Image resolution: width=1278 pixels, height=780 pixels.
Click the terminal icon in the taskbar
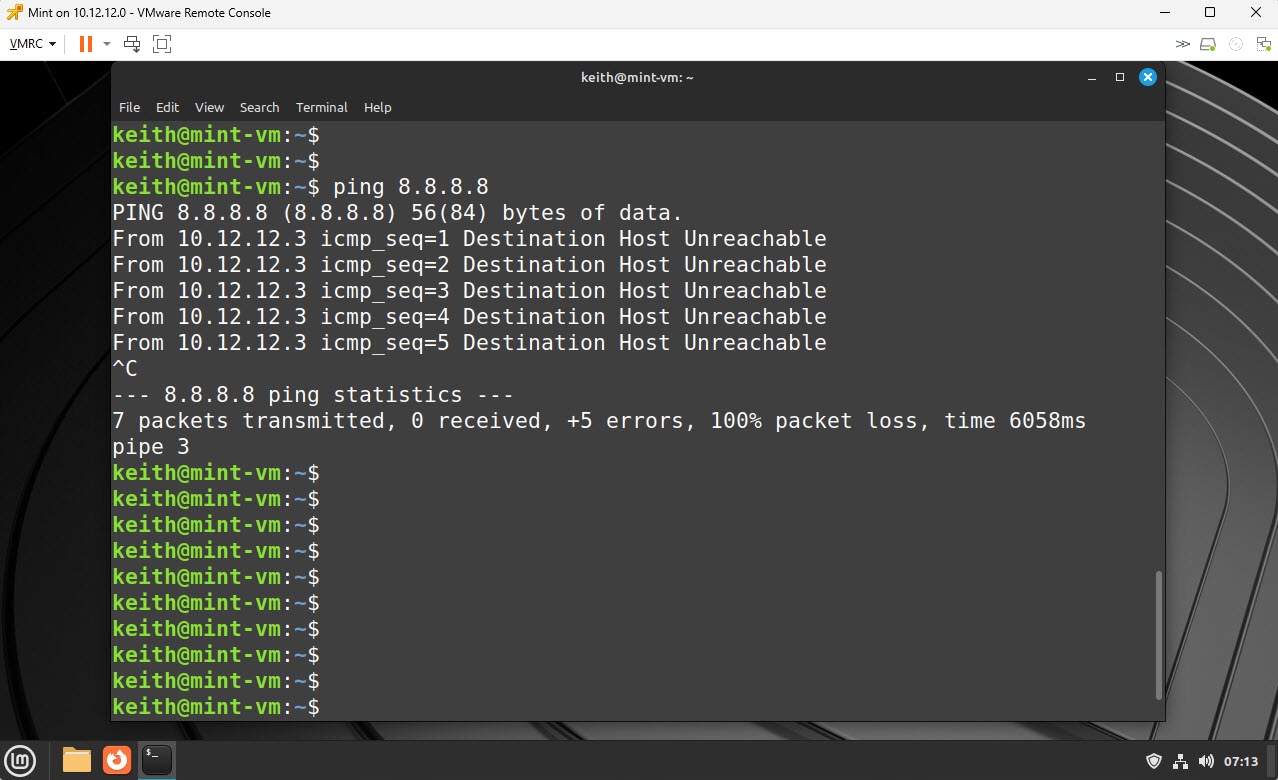point(156,760)
